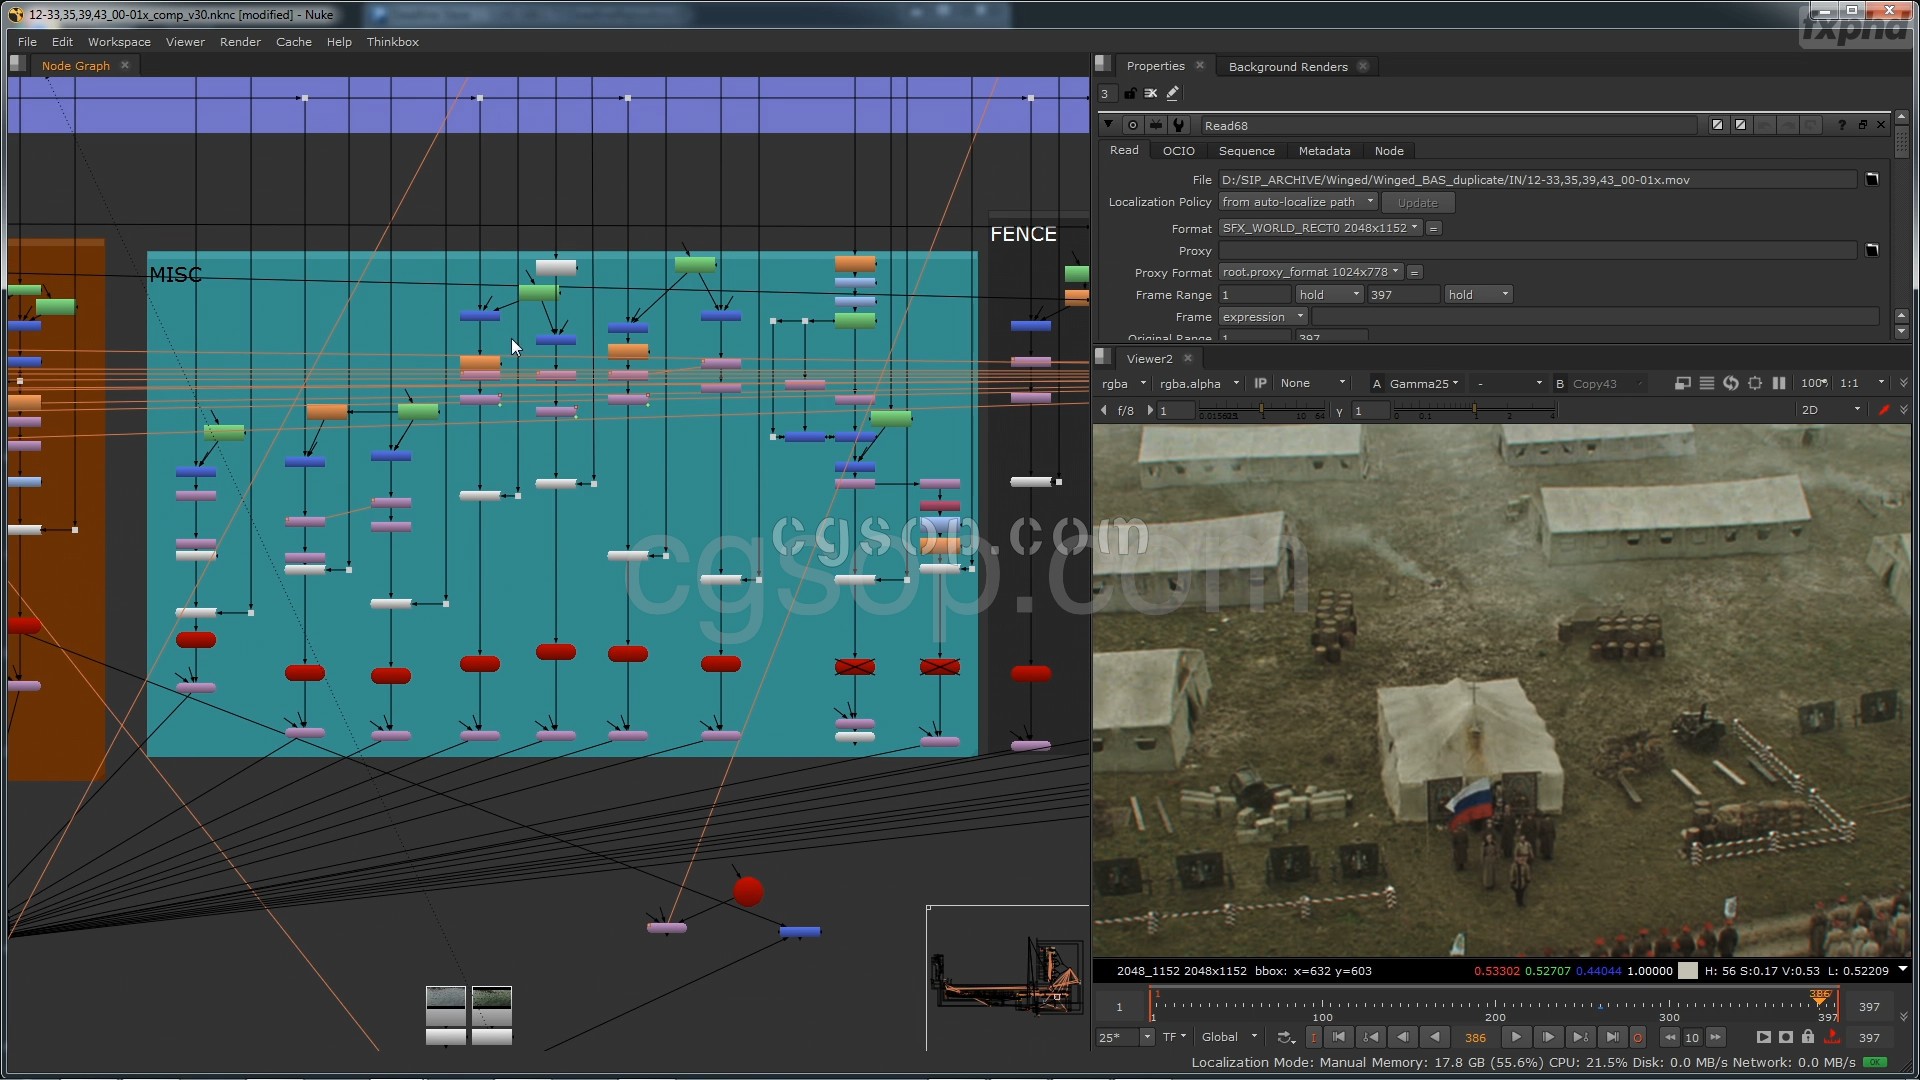Click the file browse icon next to File path
This screenshot has width=1920, height=1080.
[x=1872, y=179]
